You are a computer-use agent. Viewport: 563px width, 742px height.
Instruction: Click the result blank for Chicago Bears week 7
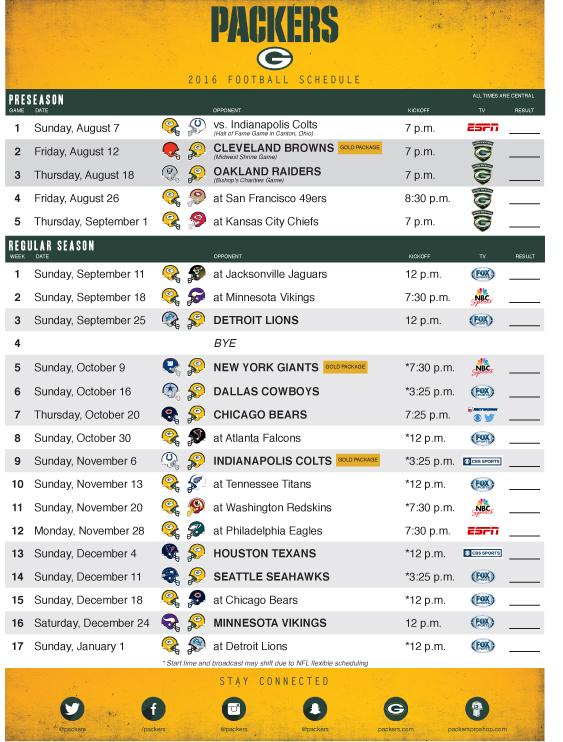point(524,419)
